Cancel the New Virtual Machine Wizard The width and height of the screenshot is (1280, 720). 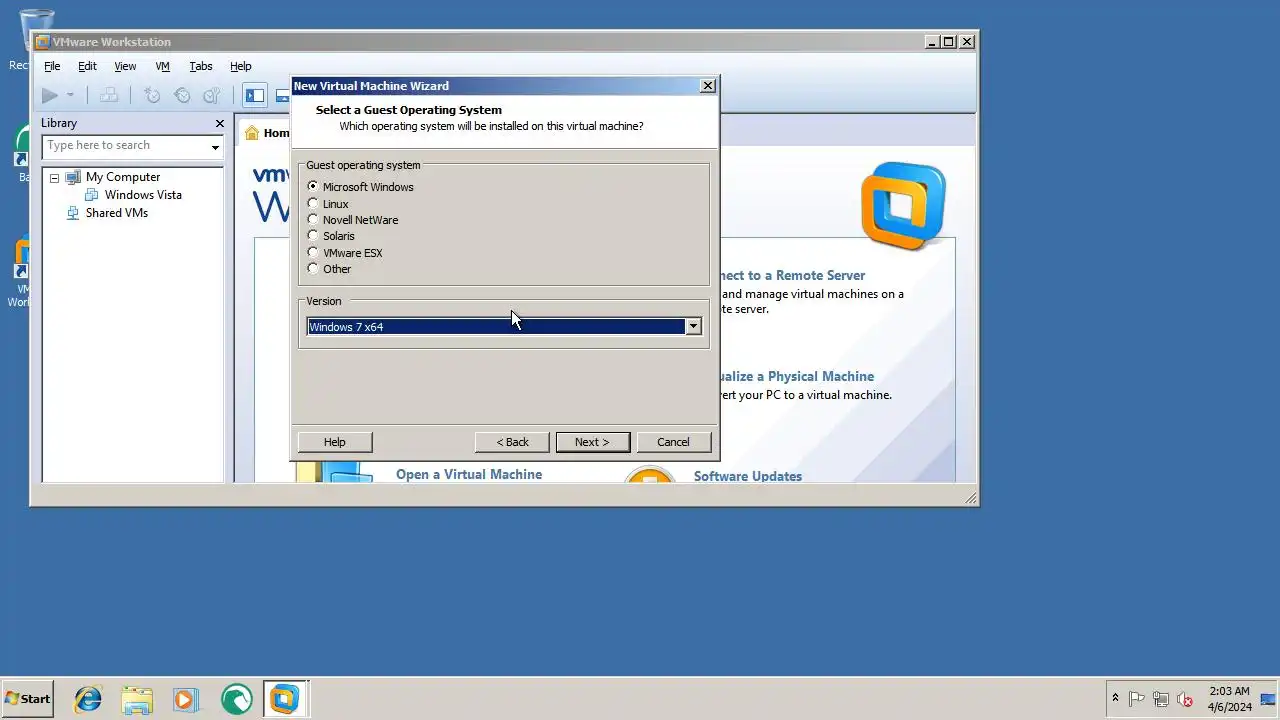click(673, 442)
